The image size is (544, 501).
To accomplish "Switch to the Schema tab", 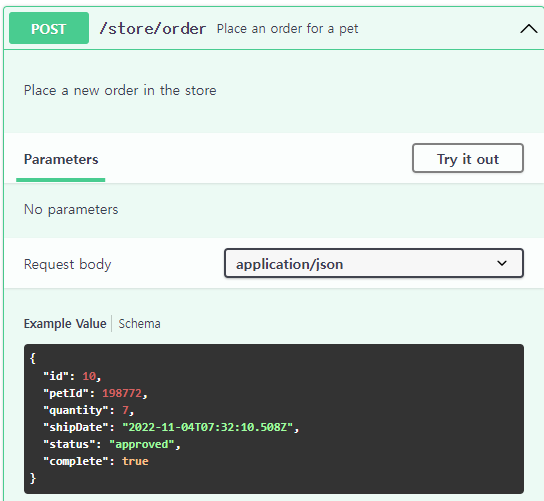I will [x=139, y=323].
